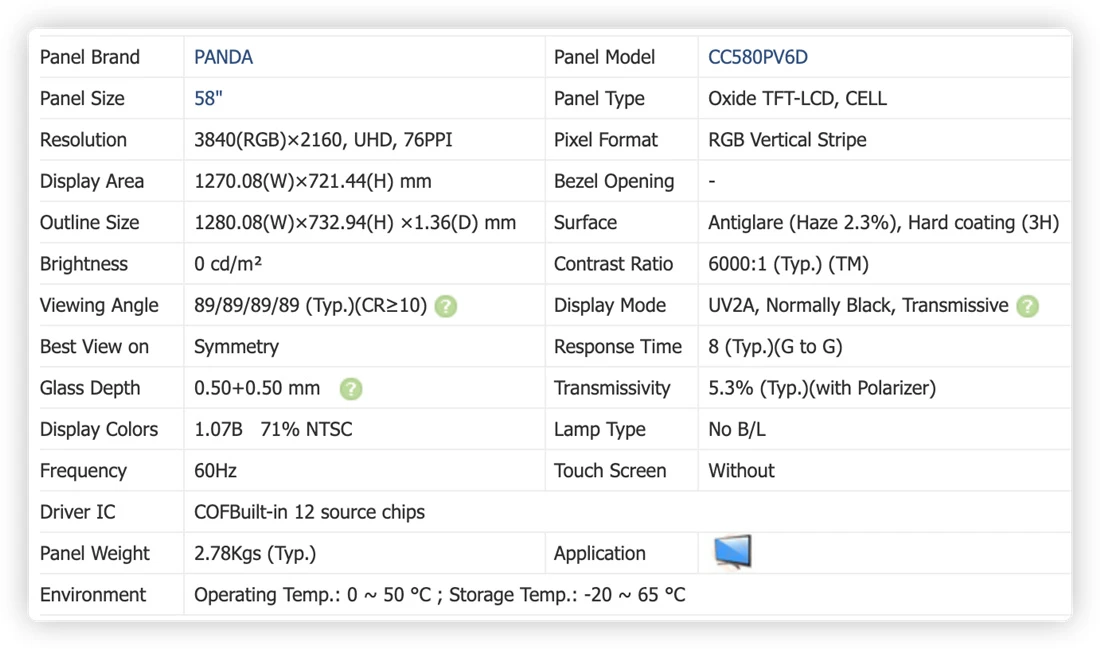1100x649 pixels.
Task: Click the Driver IC label
Action: coord(77,512)
